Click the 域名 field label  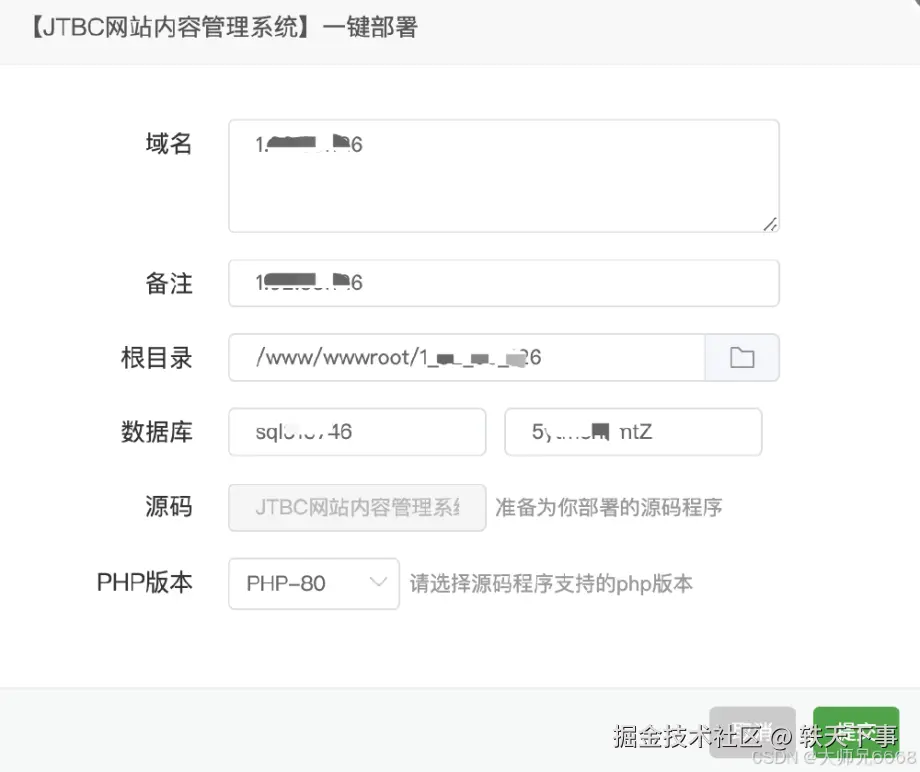coord(169,144)
